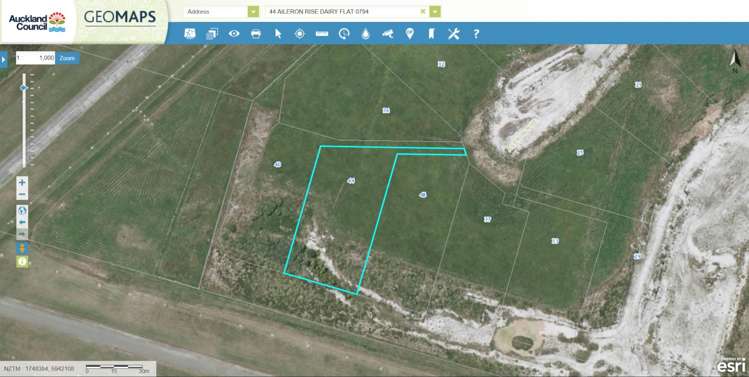Open the Print map tool

click(256, 33)
